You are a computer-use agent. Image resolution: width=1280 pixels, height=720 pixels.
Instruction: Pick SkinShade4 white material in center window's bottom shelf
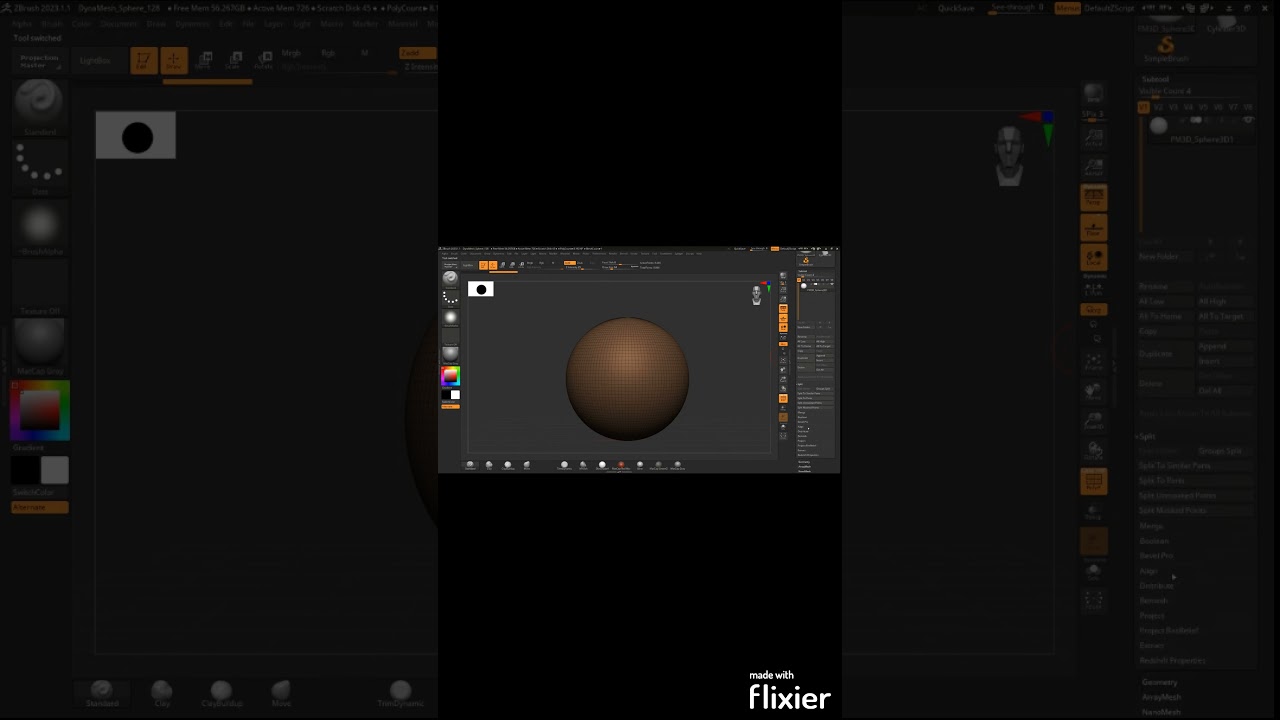[x=602, y=465]
